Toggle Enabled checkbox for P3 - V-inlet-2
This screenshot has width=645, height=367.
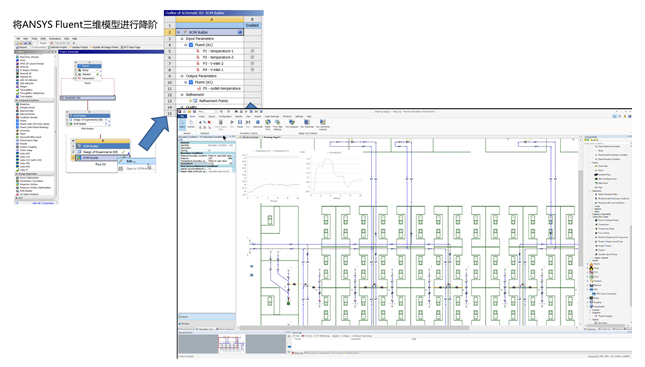252,63
